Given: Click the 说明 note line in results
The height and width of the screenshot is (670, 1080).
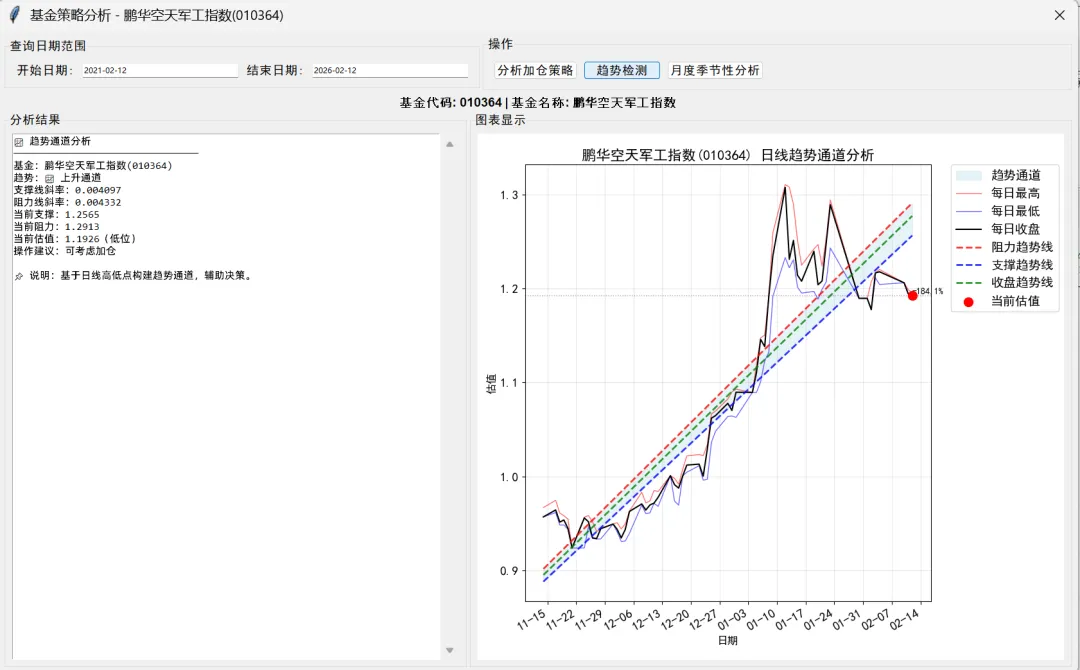Looking at the screenshot, I should (x=134, y=275).
